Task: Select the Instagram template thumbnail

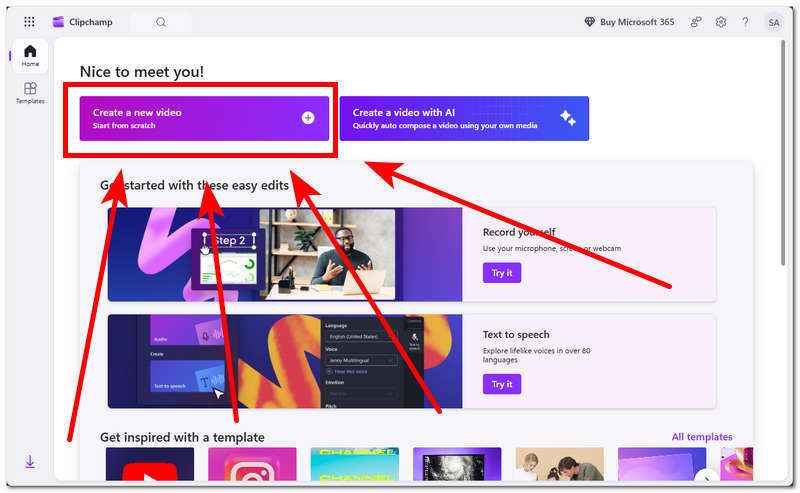Action: click(x=252, y=464)
